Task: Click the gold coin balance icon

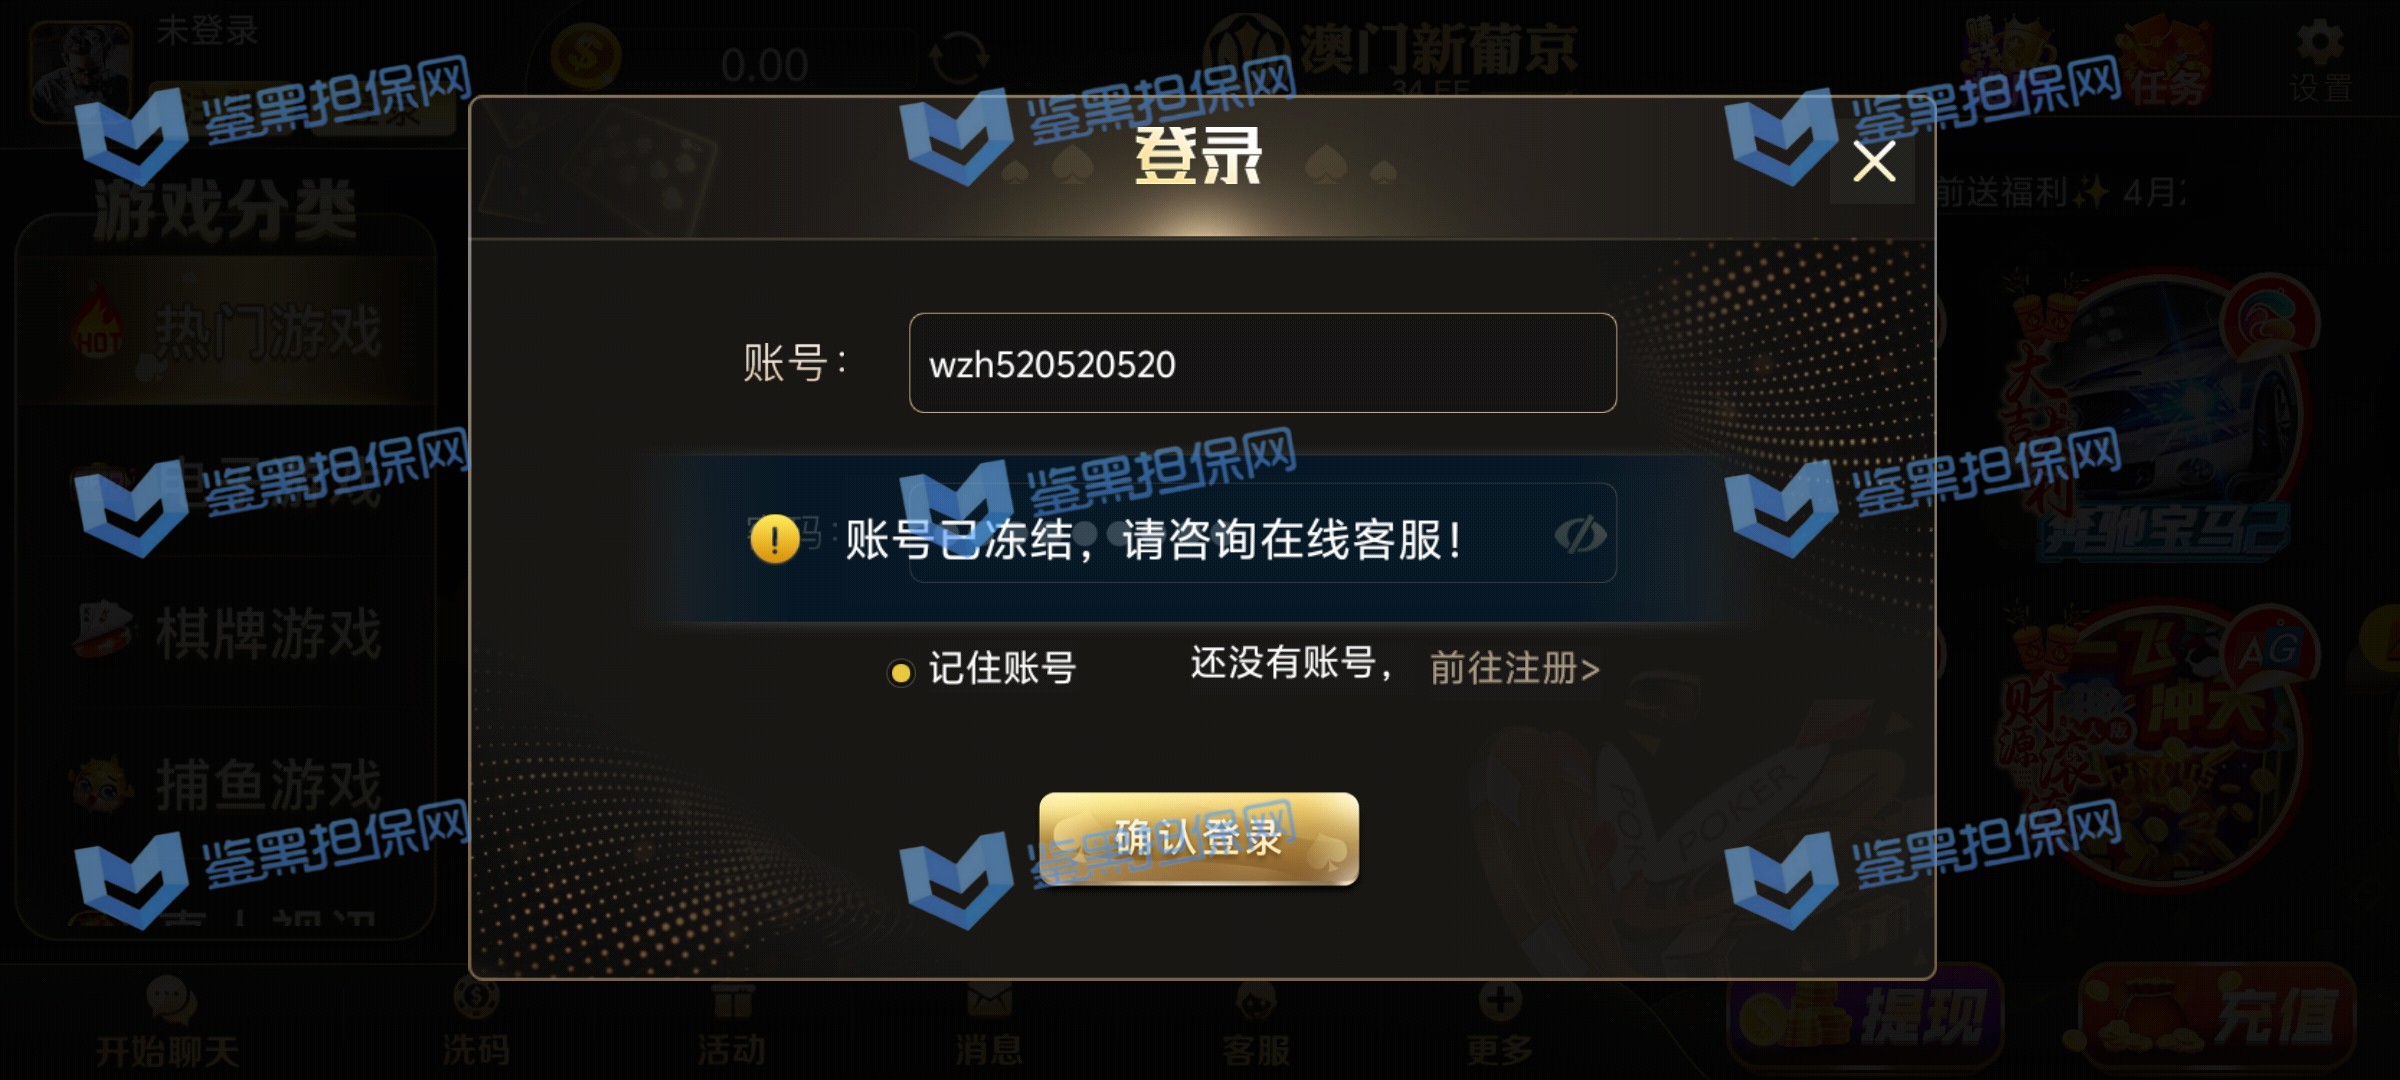Action: [x=586, y=57]
